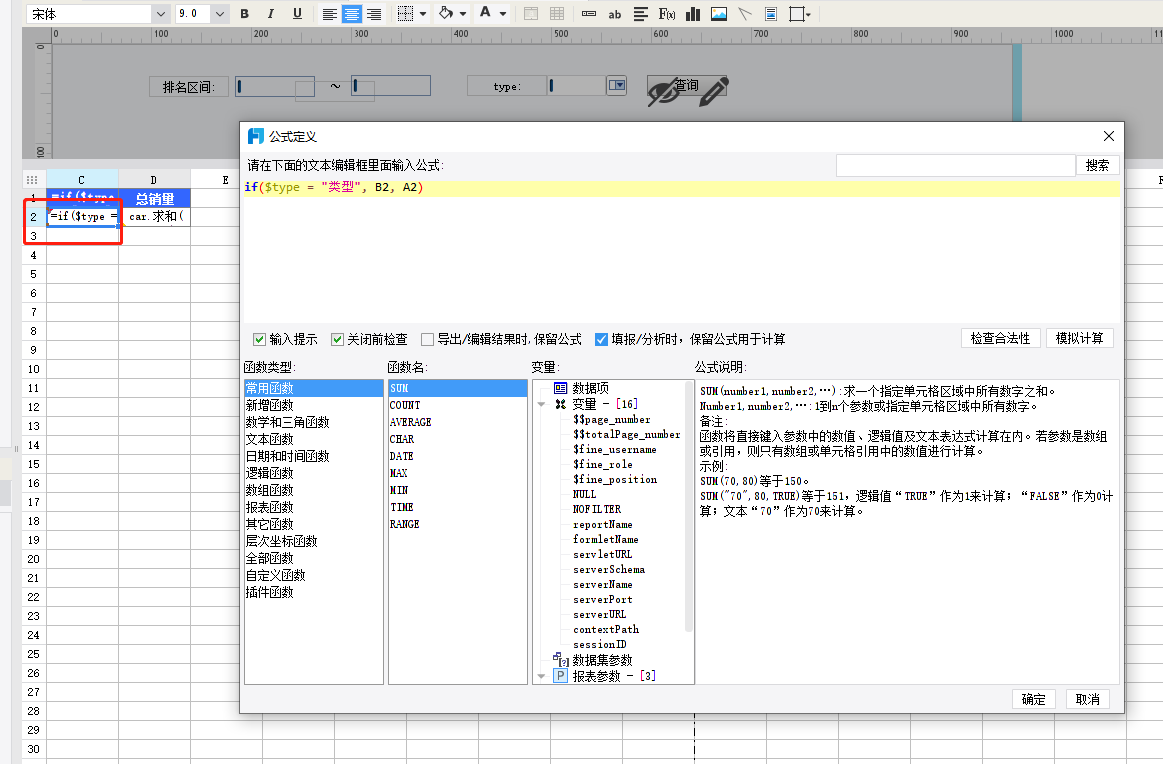Toggle bold text formatting
The image size is (1163, 764).
[x=244, y=14]
